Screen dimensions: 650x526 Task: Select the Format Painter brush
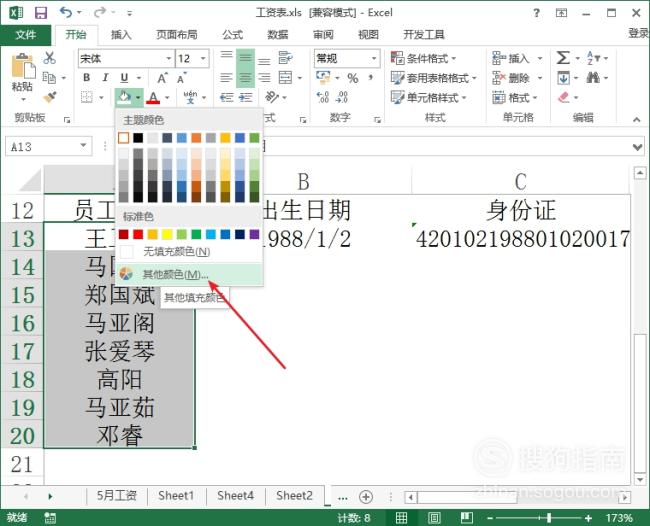pyautogui.click(x=49, y=97)
